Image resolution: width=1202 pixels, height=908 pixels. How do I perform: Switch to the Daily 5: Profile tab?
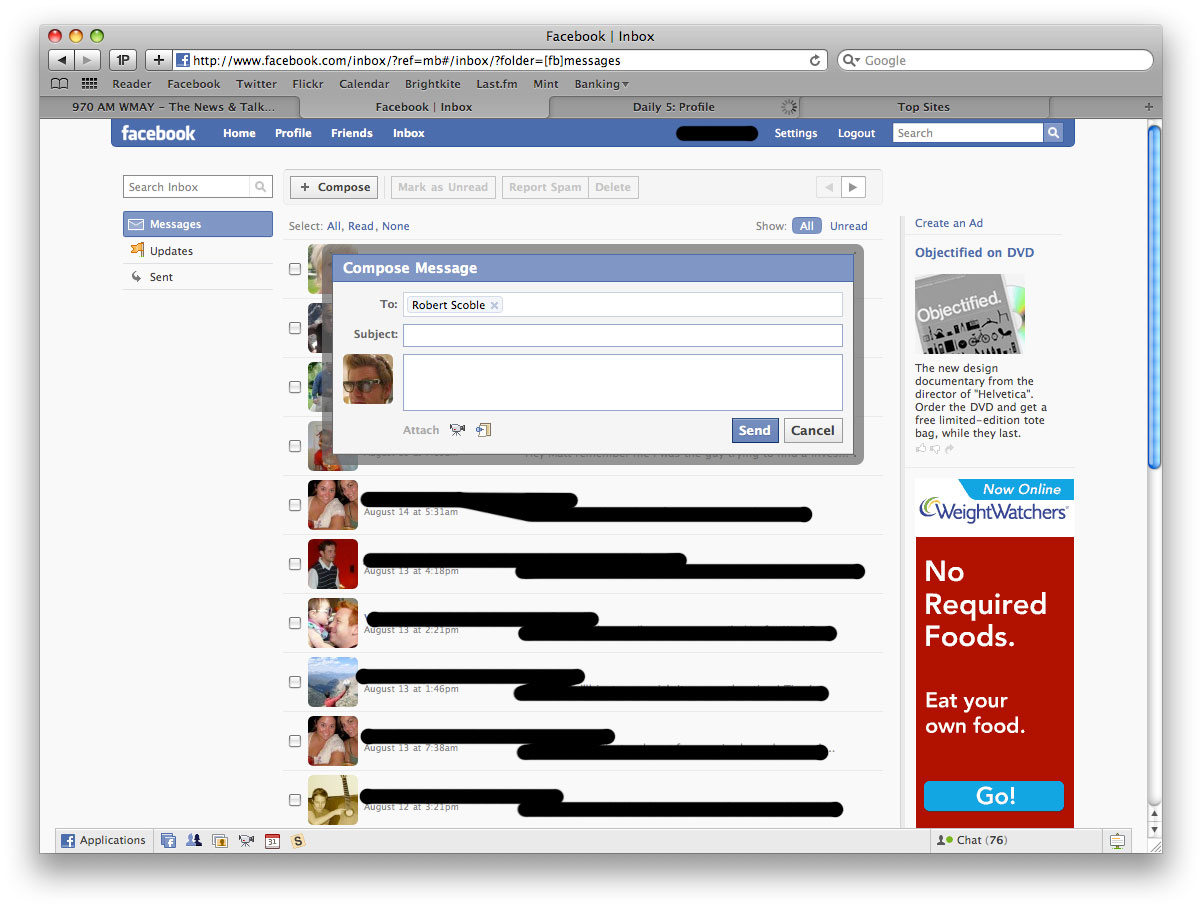pyautogui.click(x=674, y=107)
